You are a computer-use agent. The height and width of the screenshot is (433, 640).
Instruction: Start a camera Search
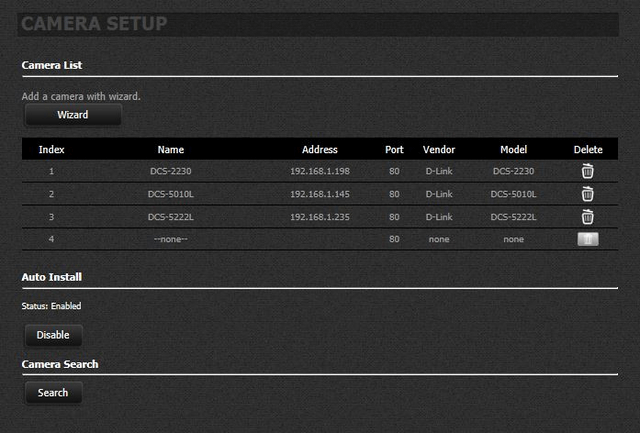pyautogui.click(x=53, y=393)
